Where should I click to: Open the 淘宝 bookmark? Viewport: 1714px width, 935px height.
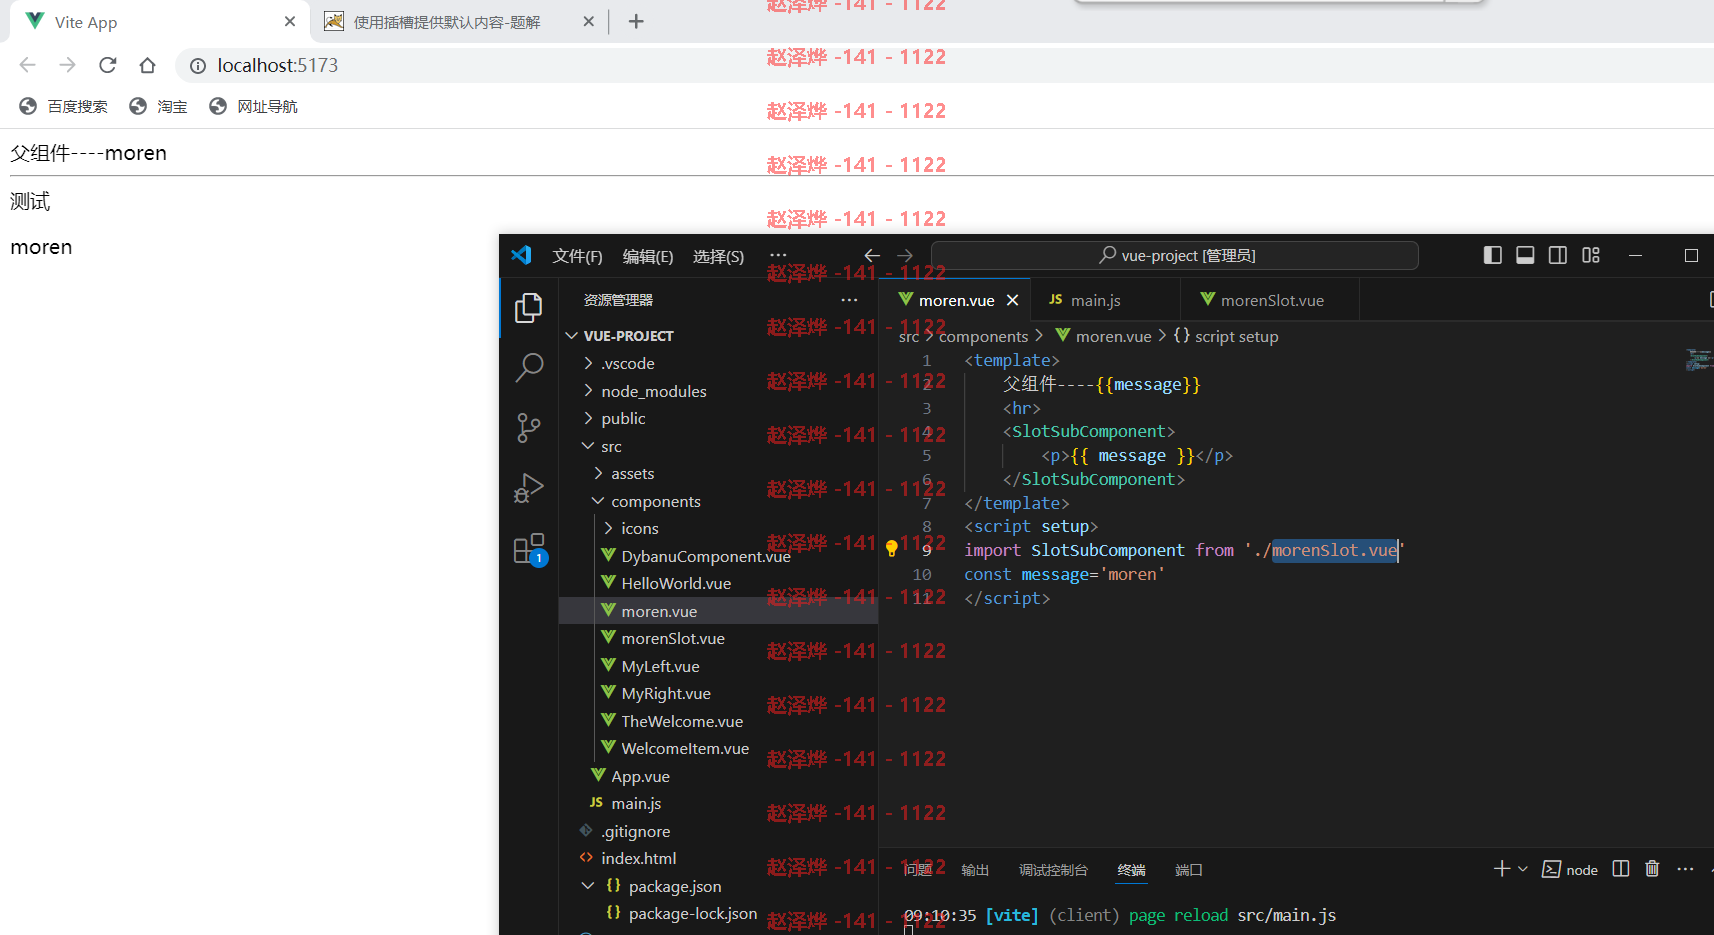(159, 107)
